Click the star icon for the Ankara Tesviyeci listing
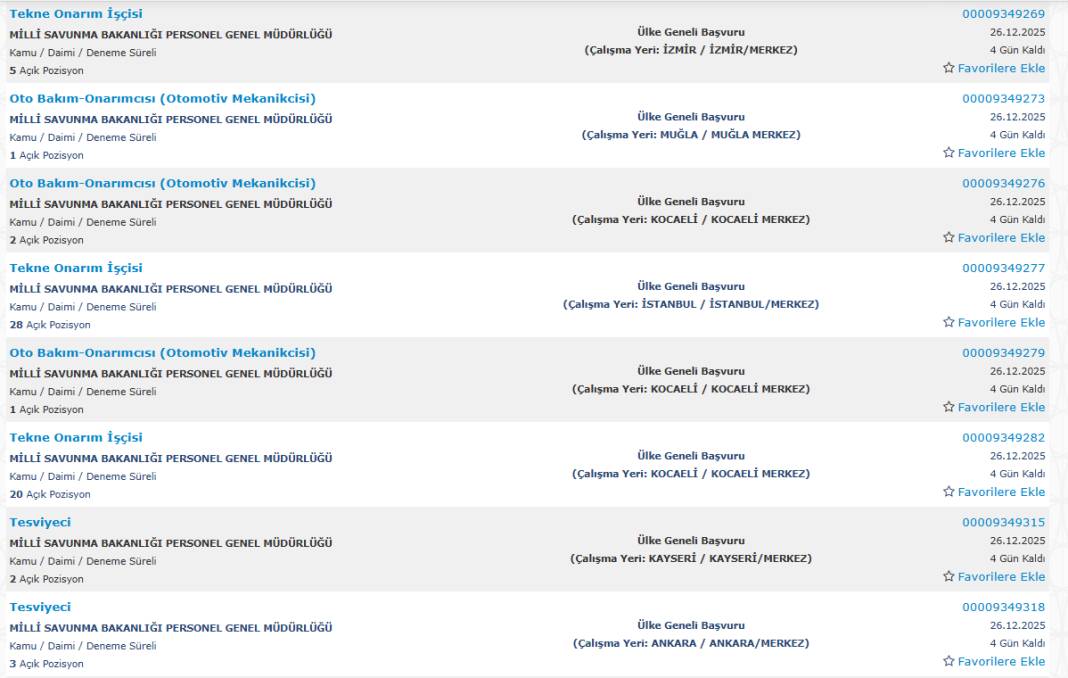Image resolution: width=1068 pixels, height=678 pixels. (949, 661)
